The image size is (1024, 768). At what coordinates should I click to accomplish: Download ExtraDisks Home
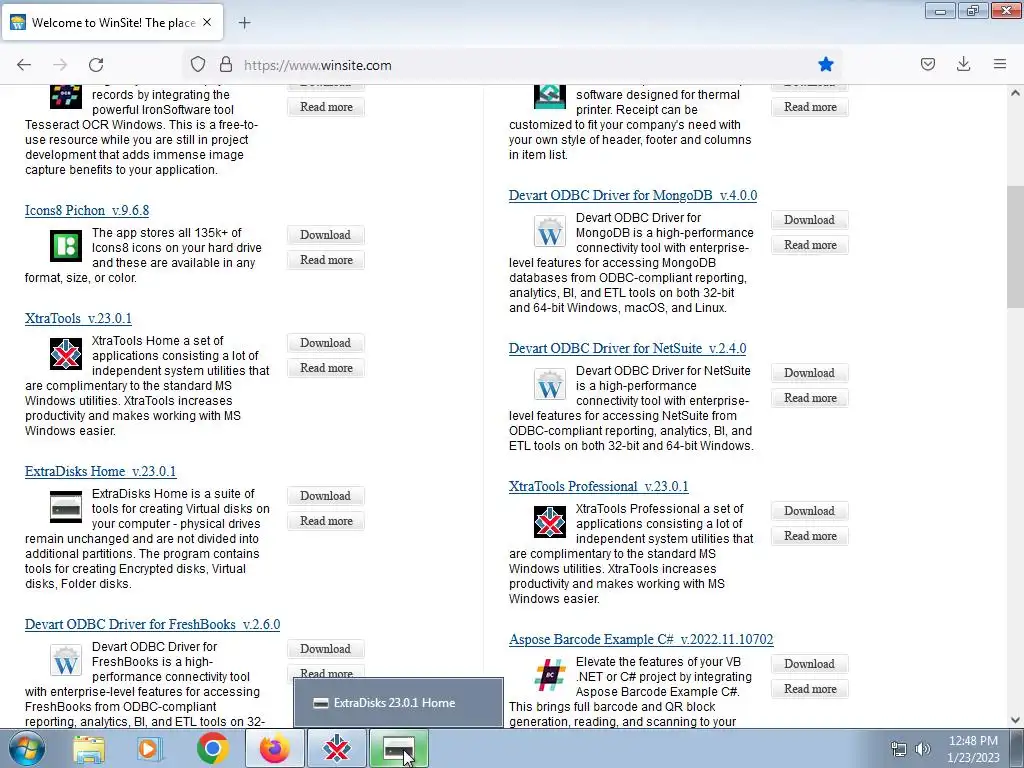point(326,496)
